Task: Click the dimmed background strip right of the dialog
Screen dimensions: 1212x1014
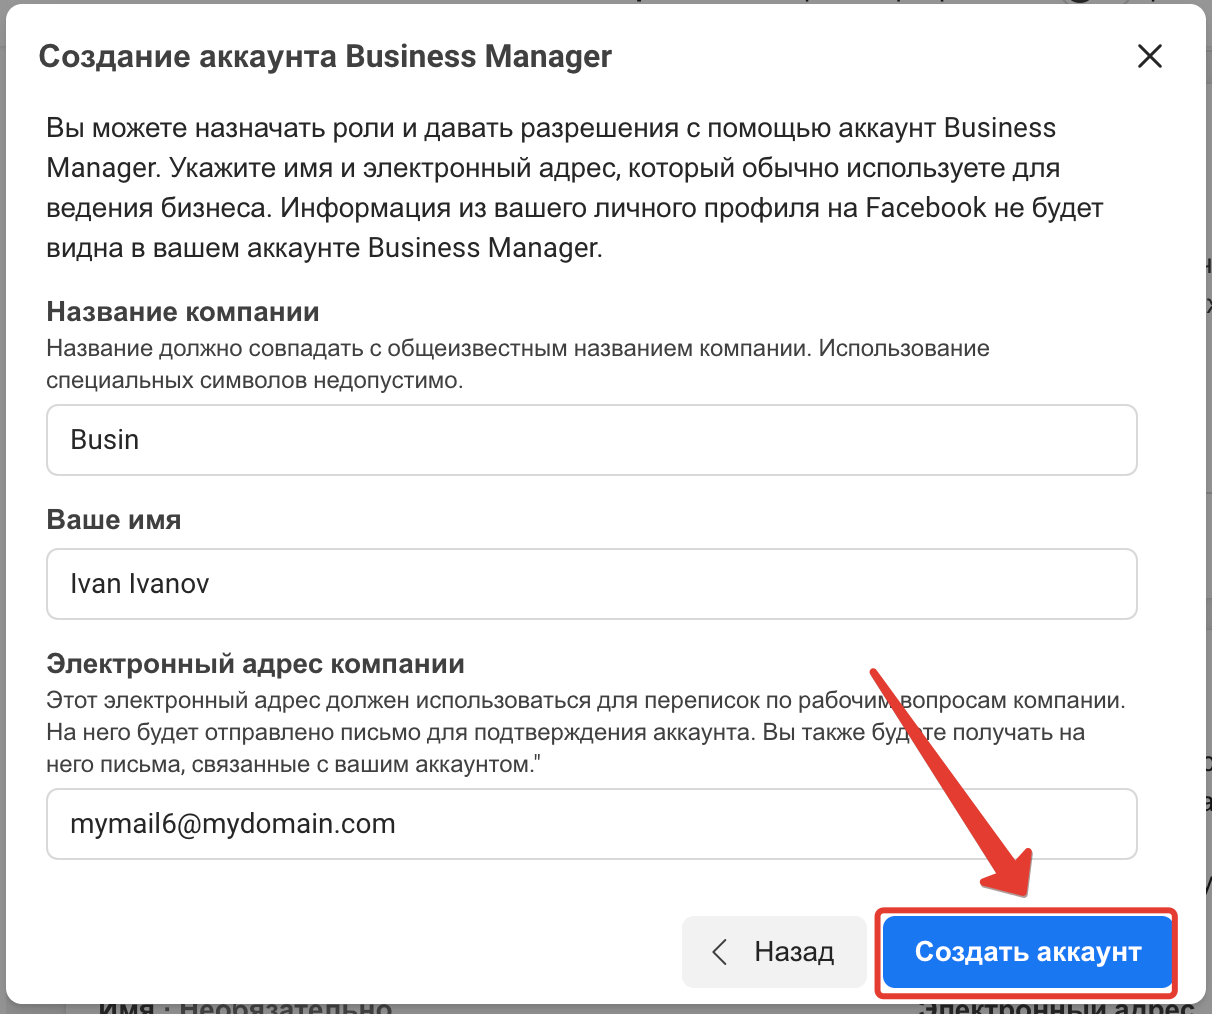Action: [1208, 500]
